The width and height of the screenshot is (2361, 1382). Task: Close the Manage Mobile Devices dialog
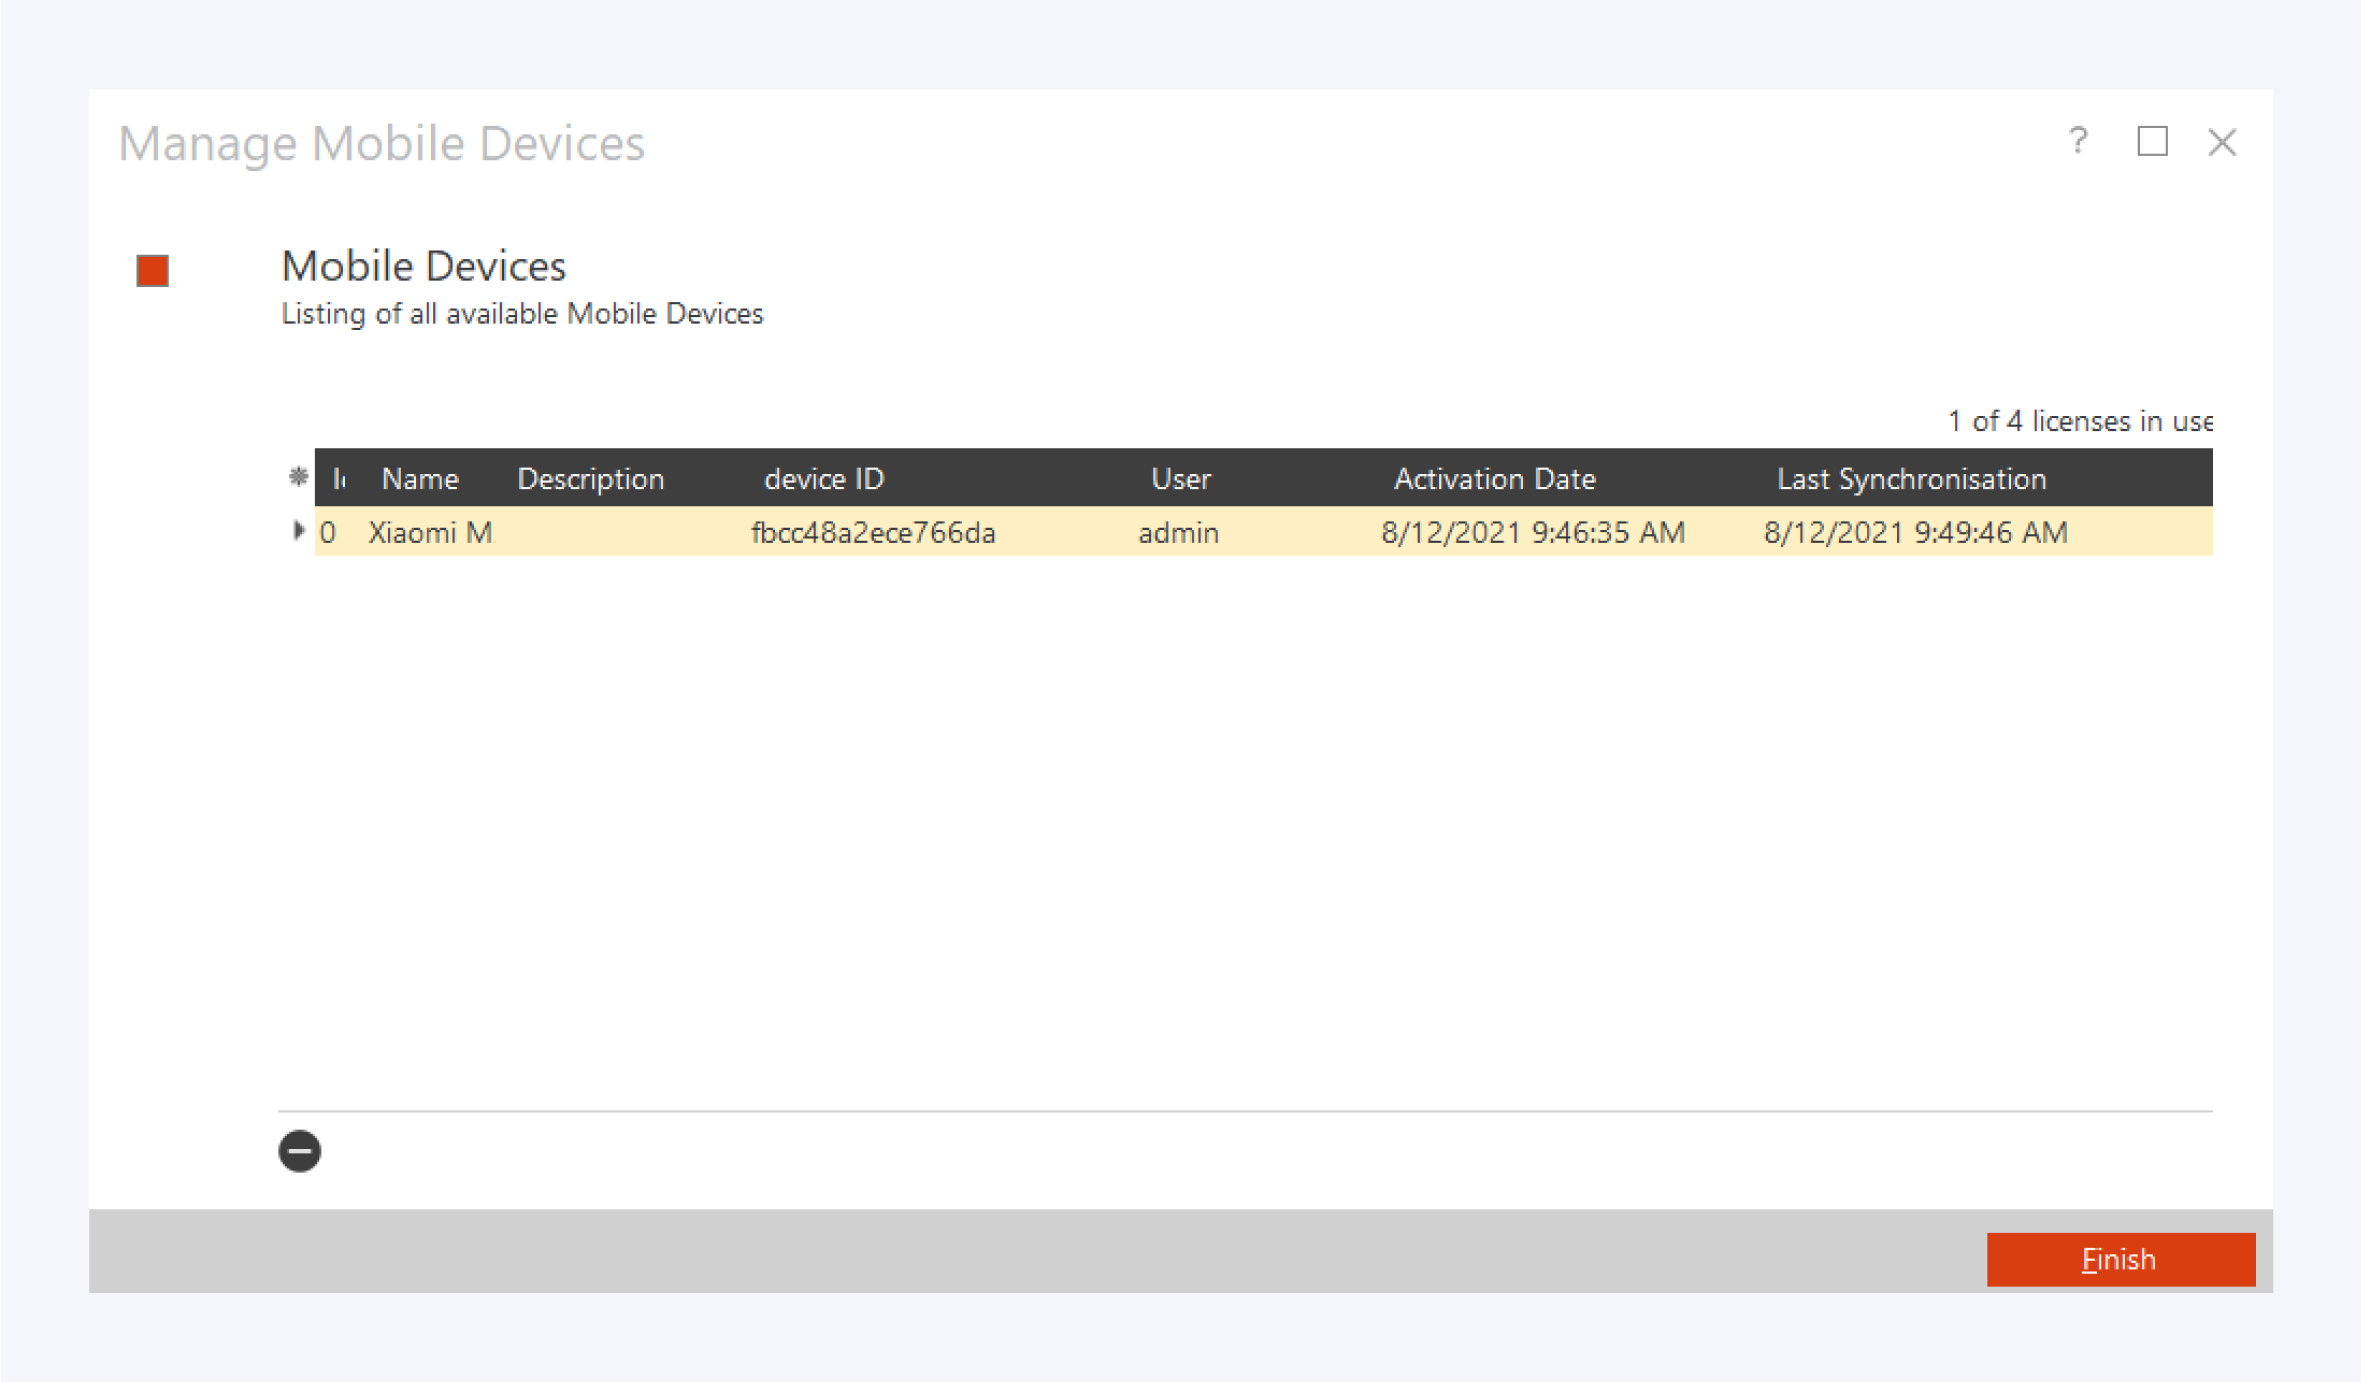pyautogui.click(x=2222, y=142)
